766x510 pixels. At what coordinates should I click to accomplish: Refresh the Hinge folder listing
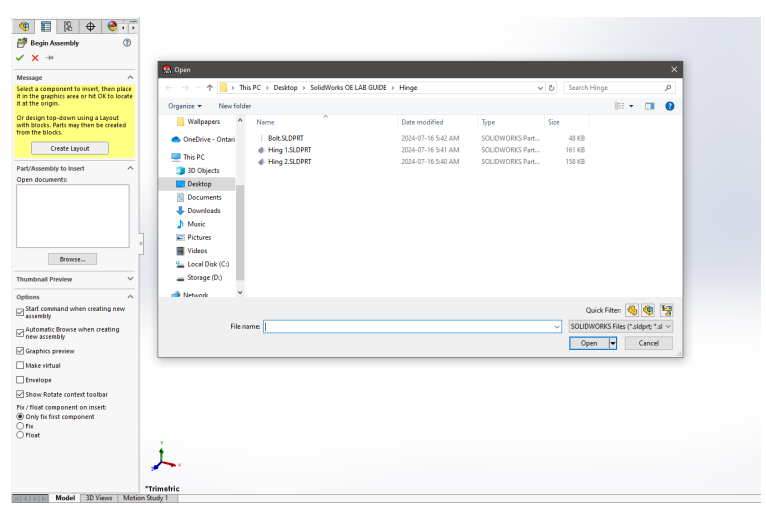coord(552,88)
